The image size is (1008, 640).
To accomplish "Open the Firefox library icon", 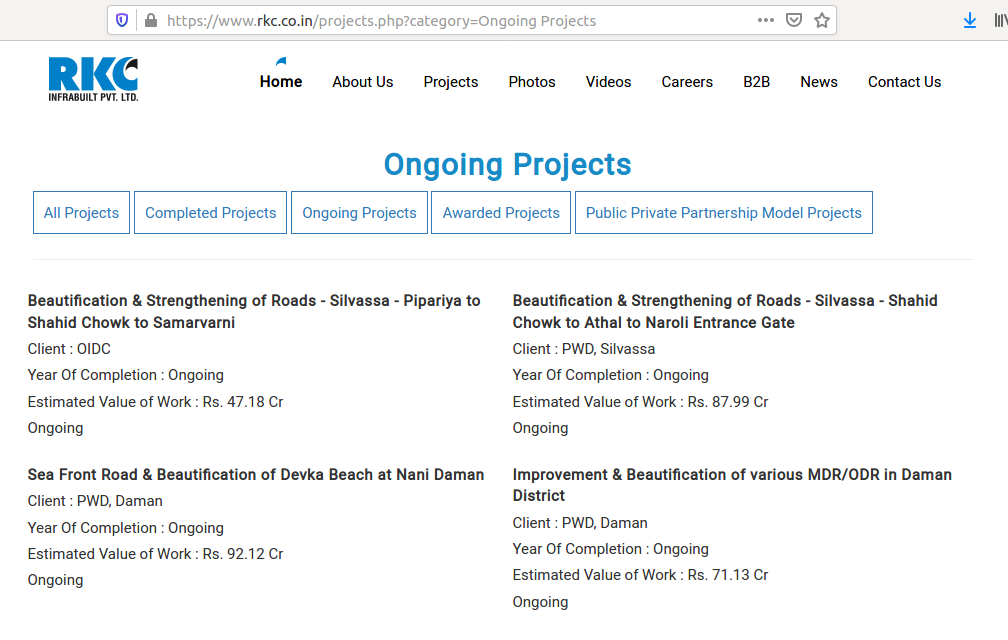I will coord(999,20).
